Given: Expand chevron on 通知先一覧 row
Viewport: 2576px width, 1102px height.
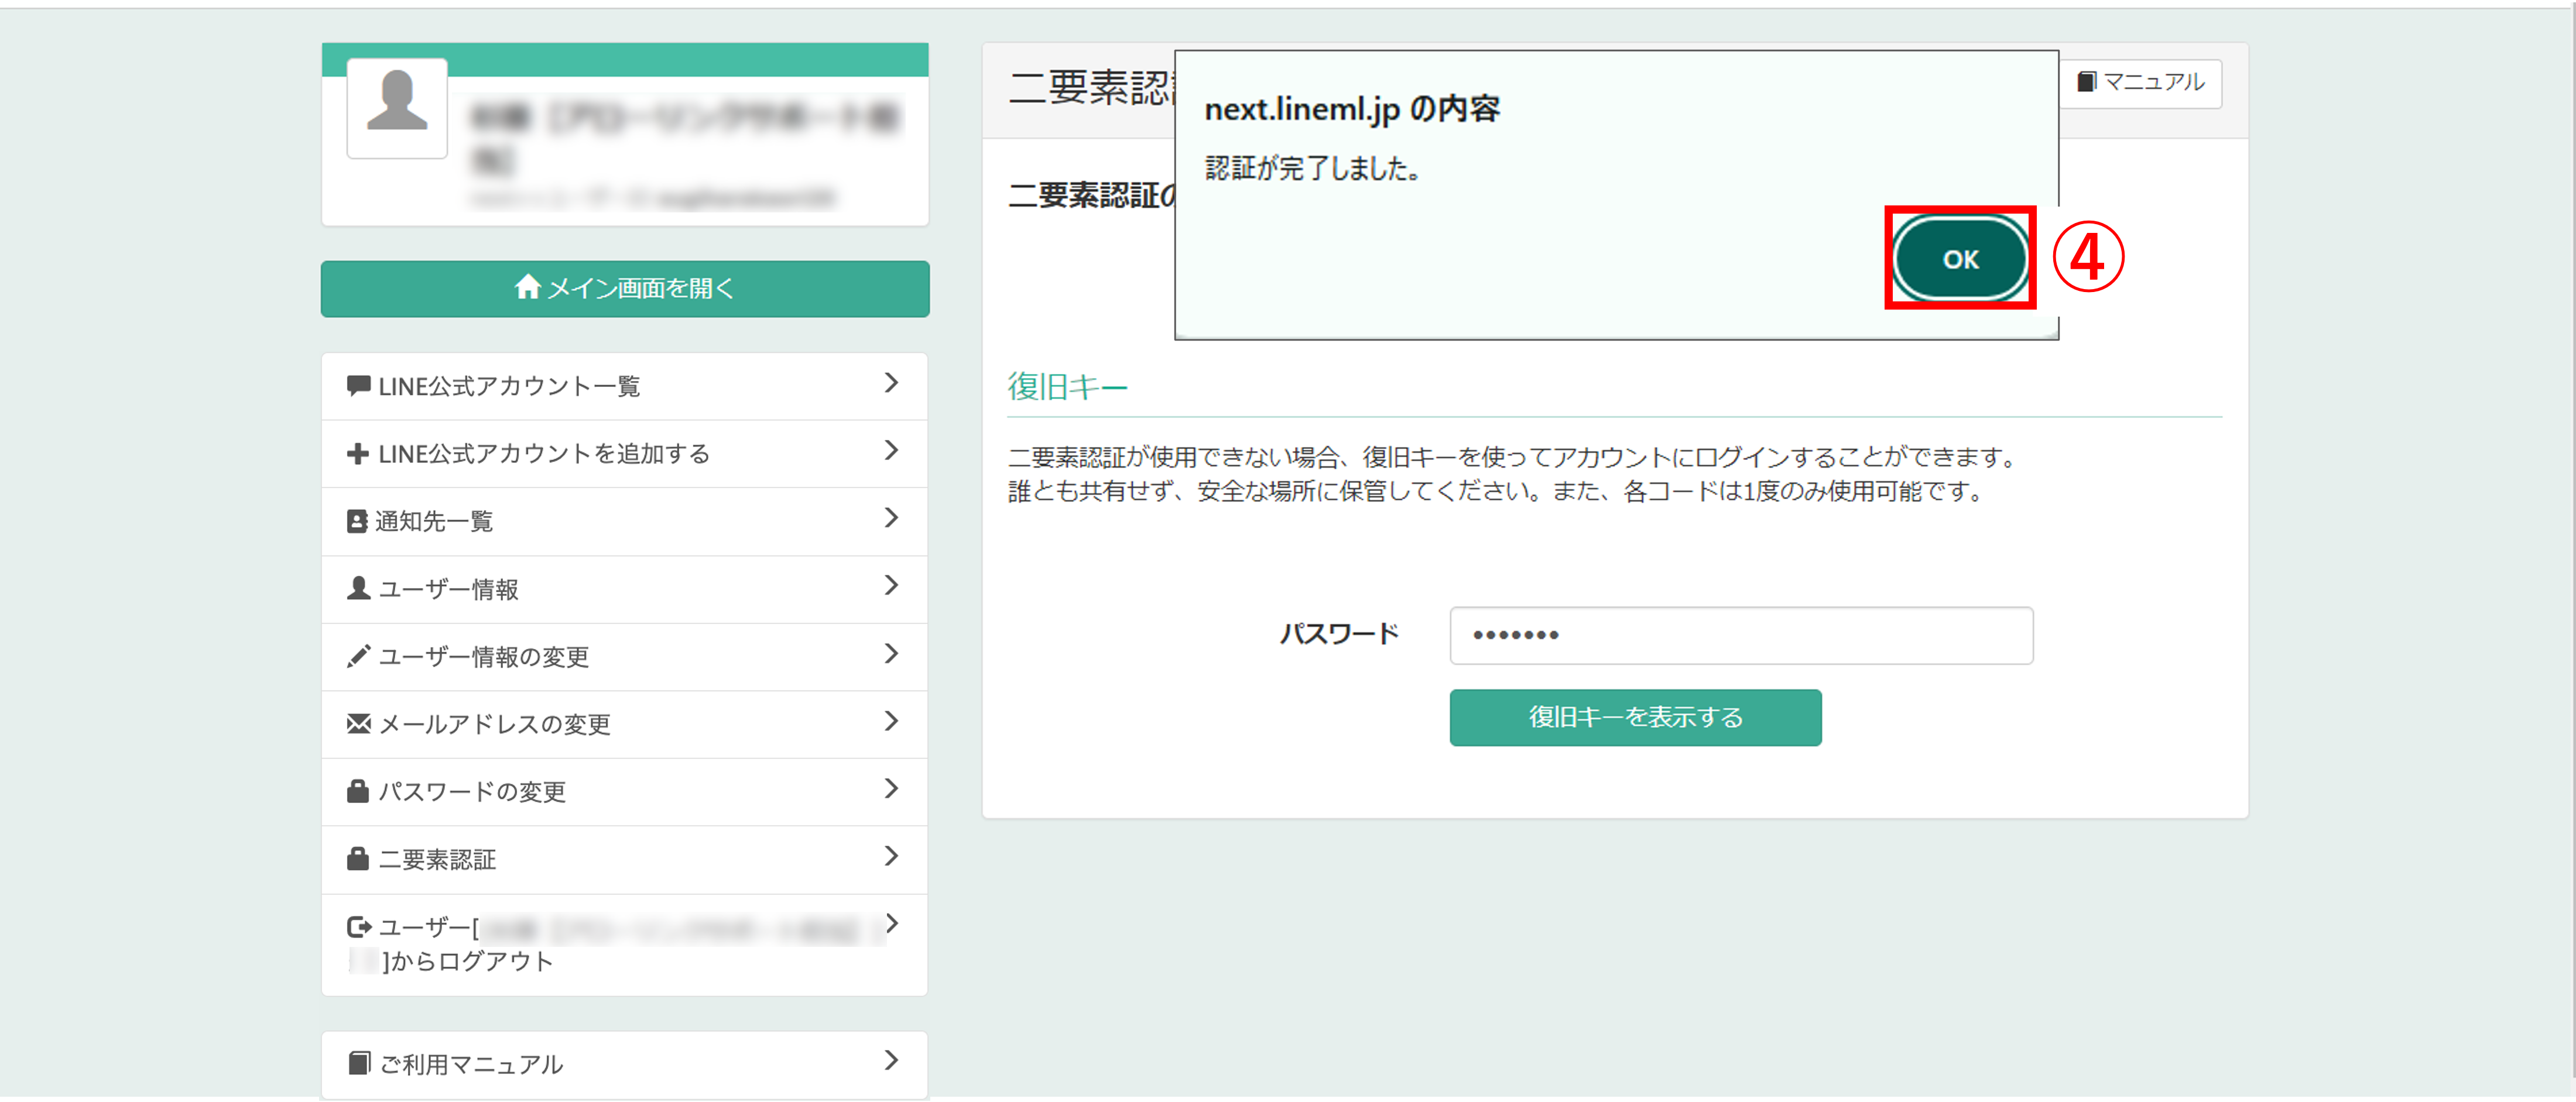Looking at the screenshot, I should (x=891, y=518).
